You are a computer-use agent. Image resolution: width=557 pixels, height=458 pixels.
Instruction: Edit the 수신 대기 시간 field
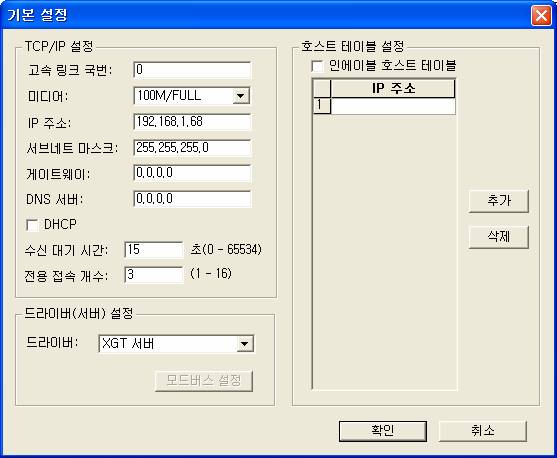[x=154, y=250]
